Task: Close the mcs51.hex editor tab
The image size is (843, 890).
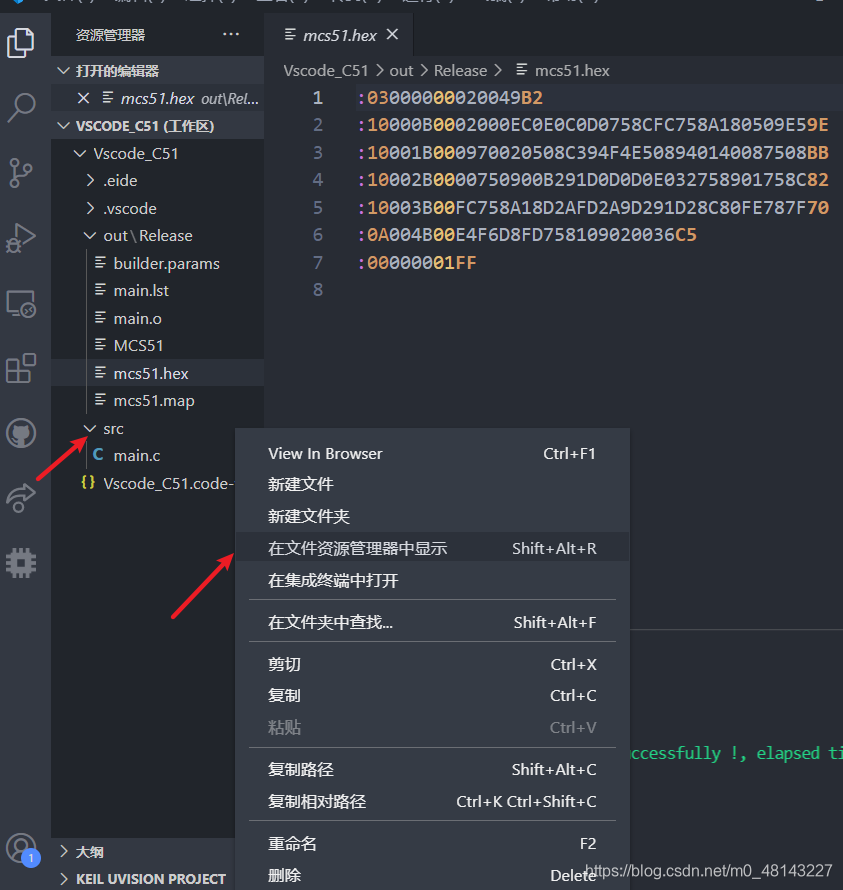Action: pos(392,35)
